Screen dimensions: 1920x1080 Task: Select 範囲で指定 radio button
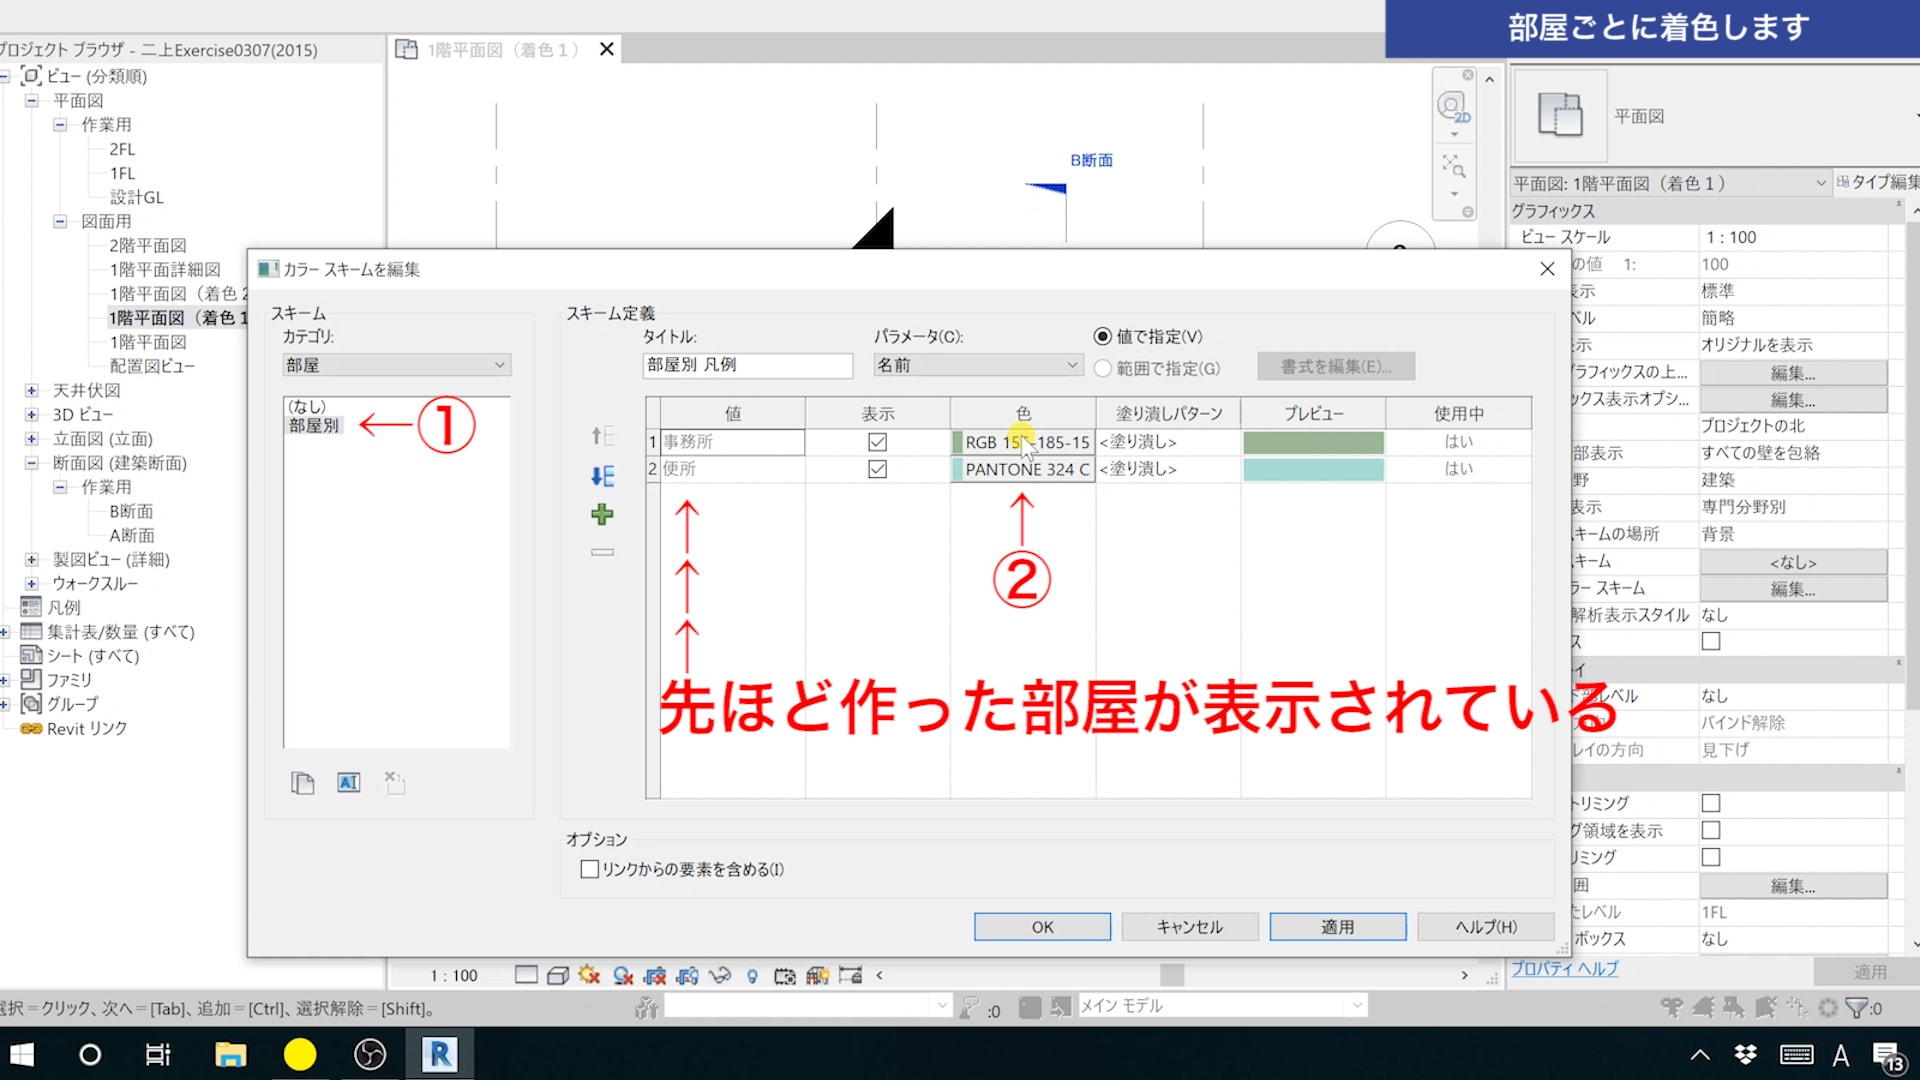1102,368
